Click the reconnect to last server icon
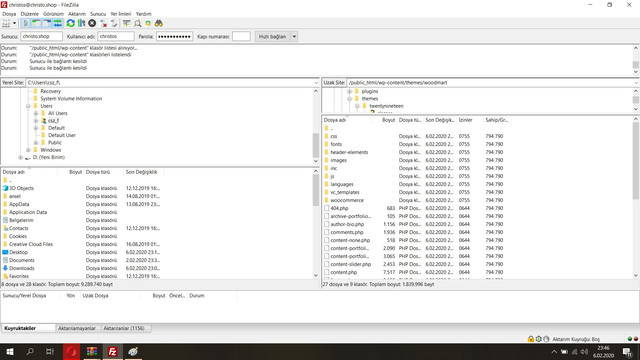640x360 pixels. [x=114, y=23]
